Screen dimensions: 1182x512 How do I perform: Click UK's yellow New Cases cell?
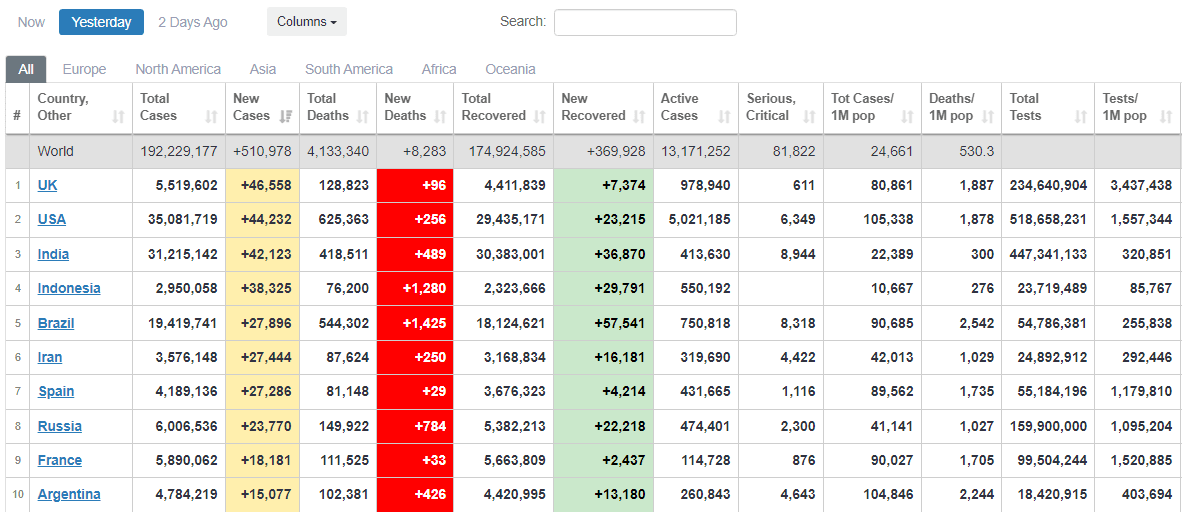click(263, 186)
